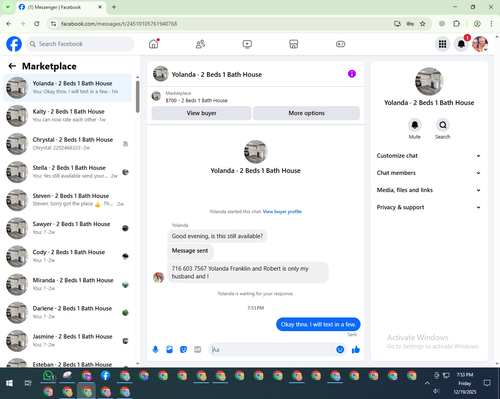Image resolution: width=500 pixels, height=399 pixels.
Task: Expand Customize chat section
Action: (429, 156)
